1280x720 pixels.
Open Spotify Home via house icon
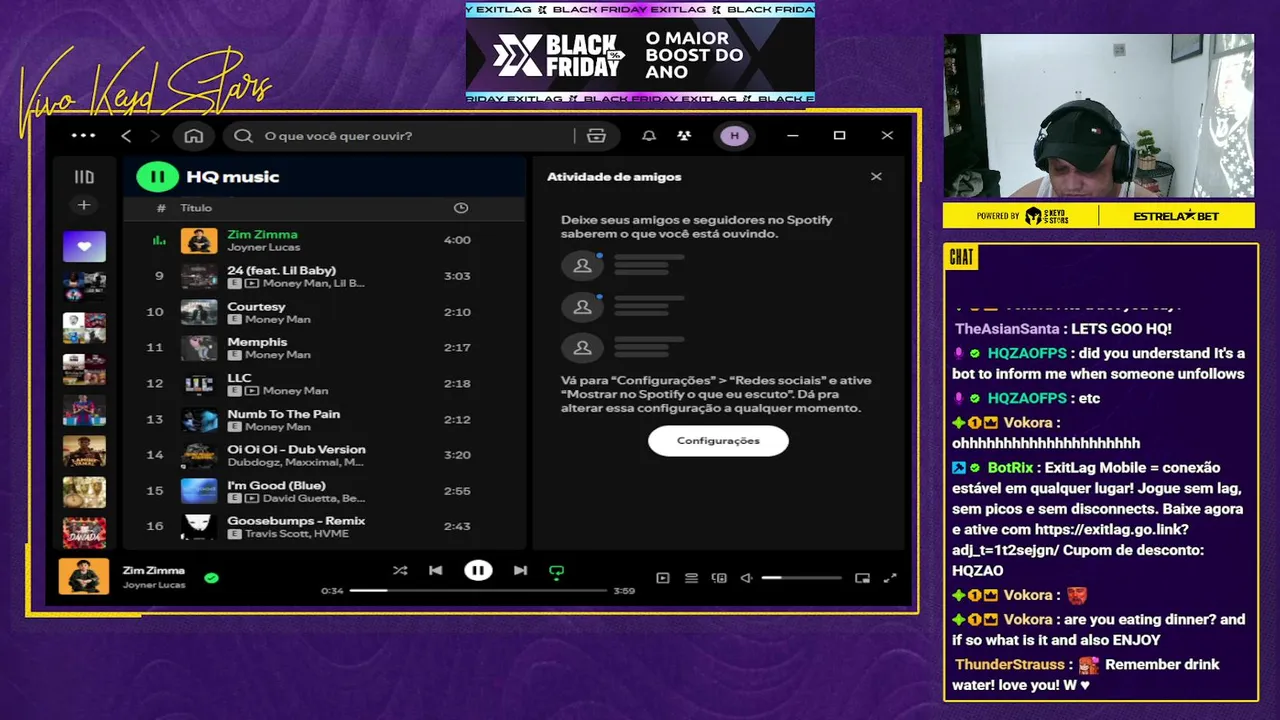(x=194, y=136)
